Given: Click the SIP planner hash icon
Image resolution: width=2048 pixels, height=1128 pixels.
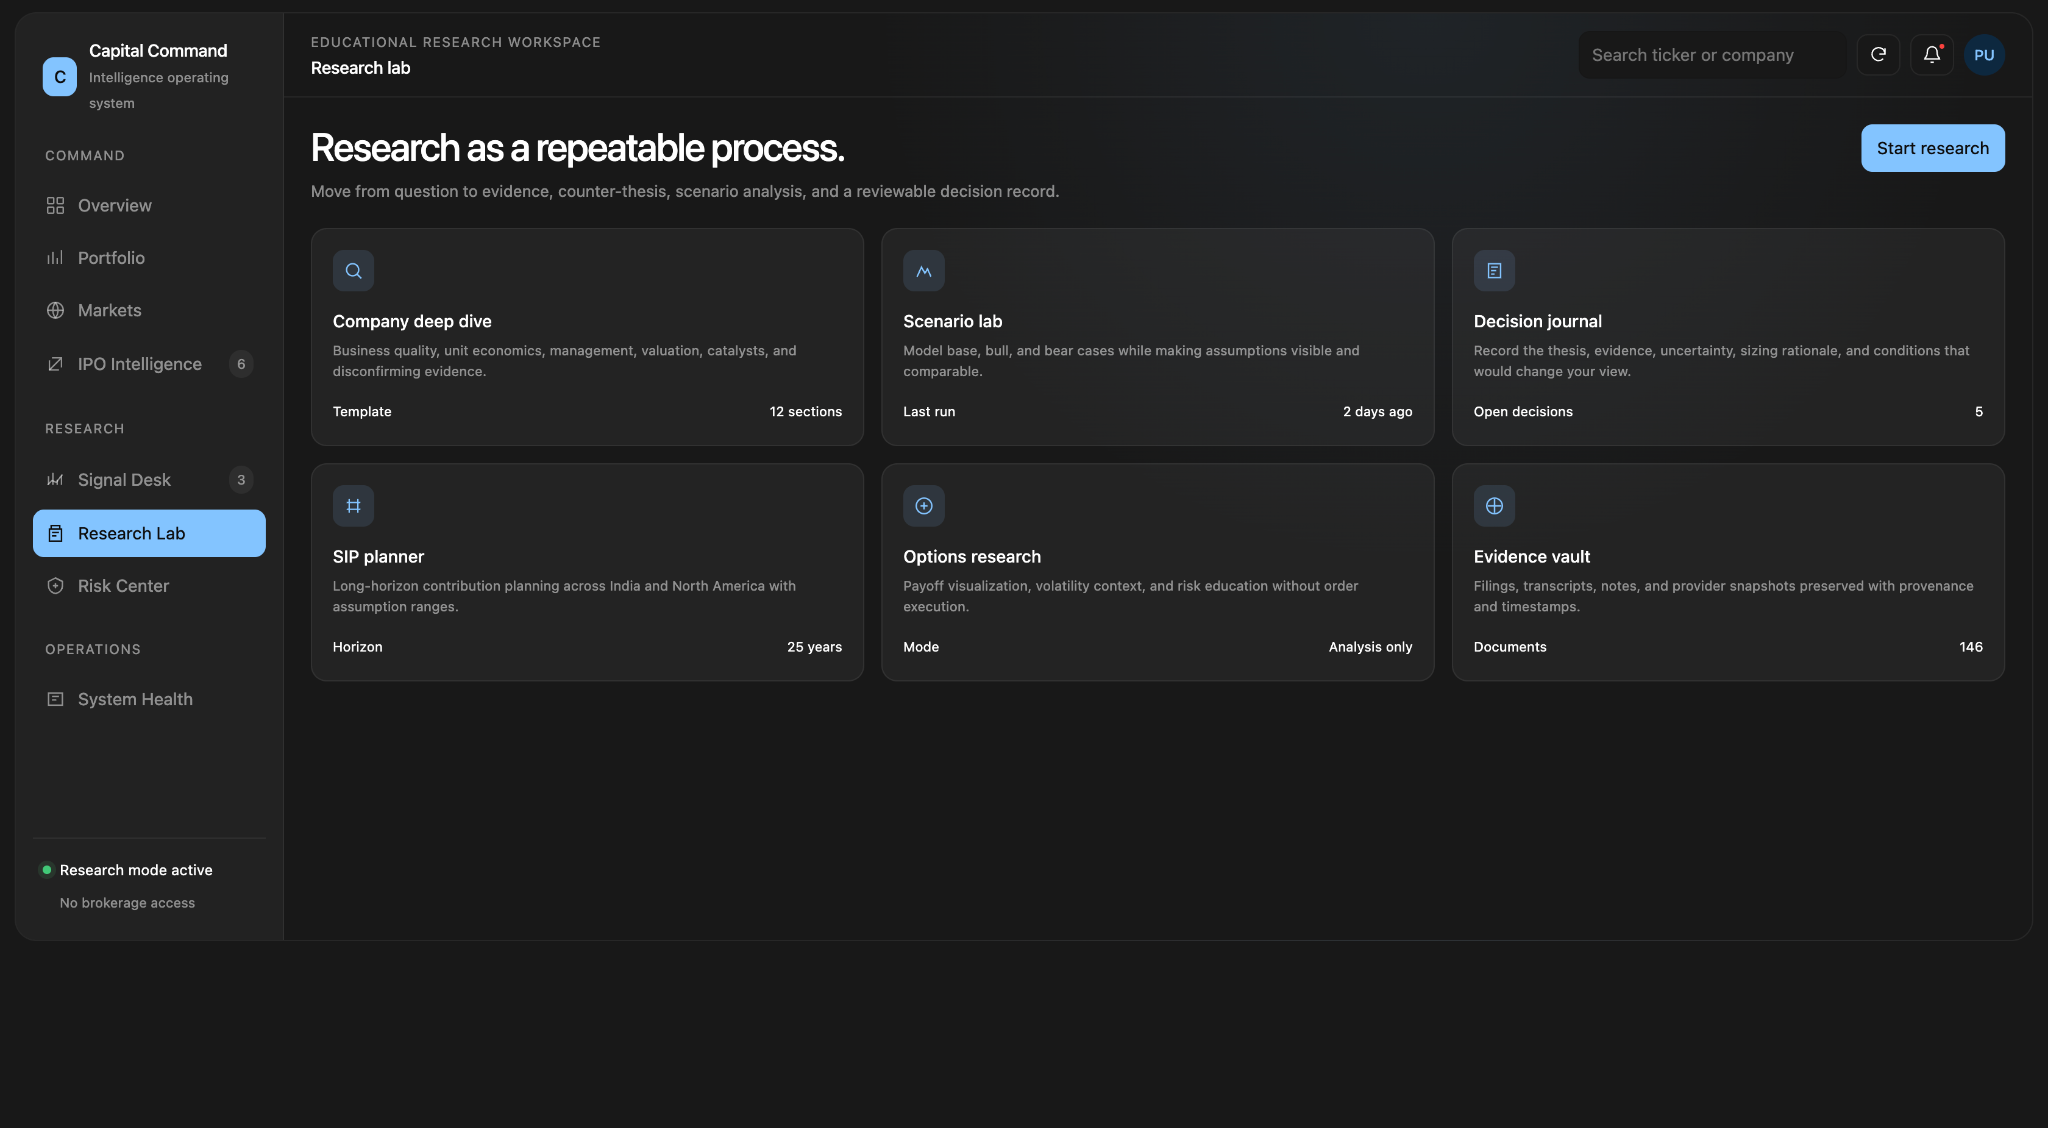Looking at the screenshot, I should point(353,506).
